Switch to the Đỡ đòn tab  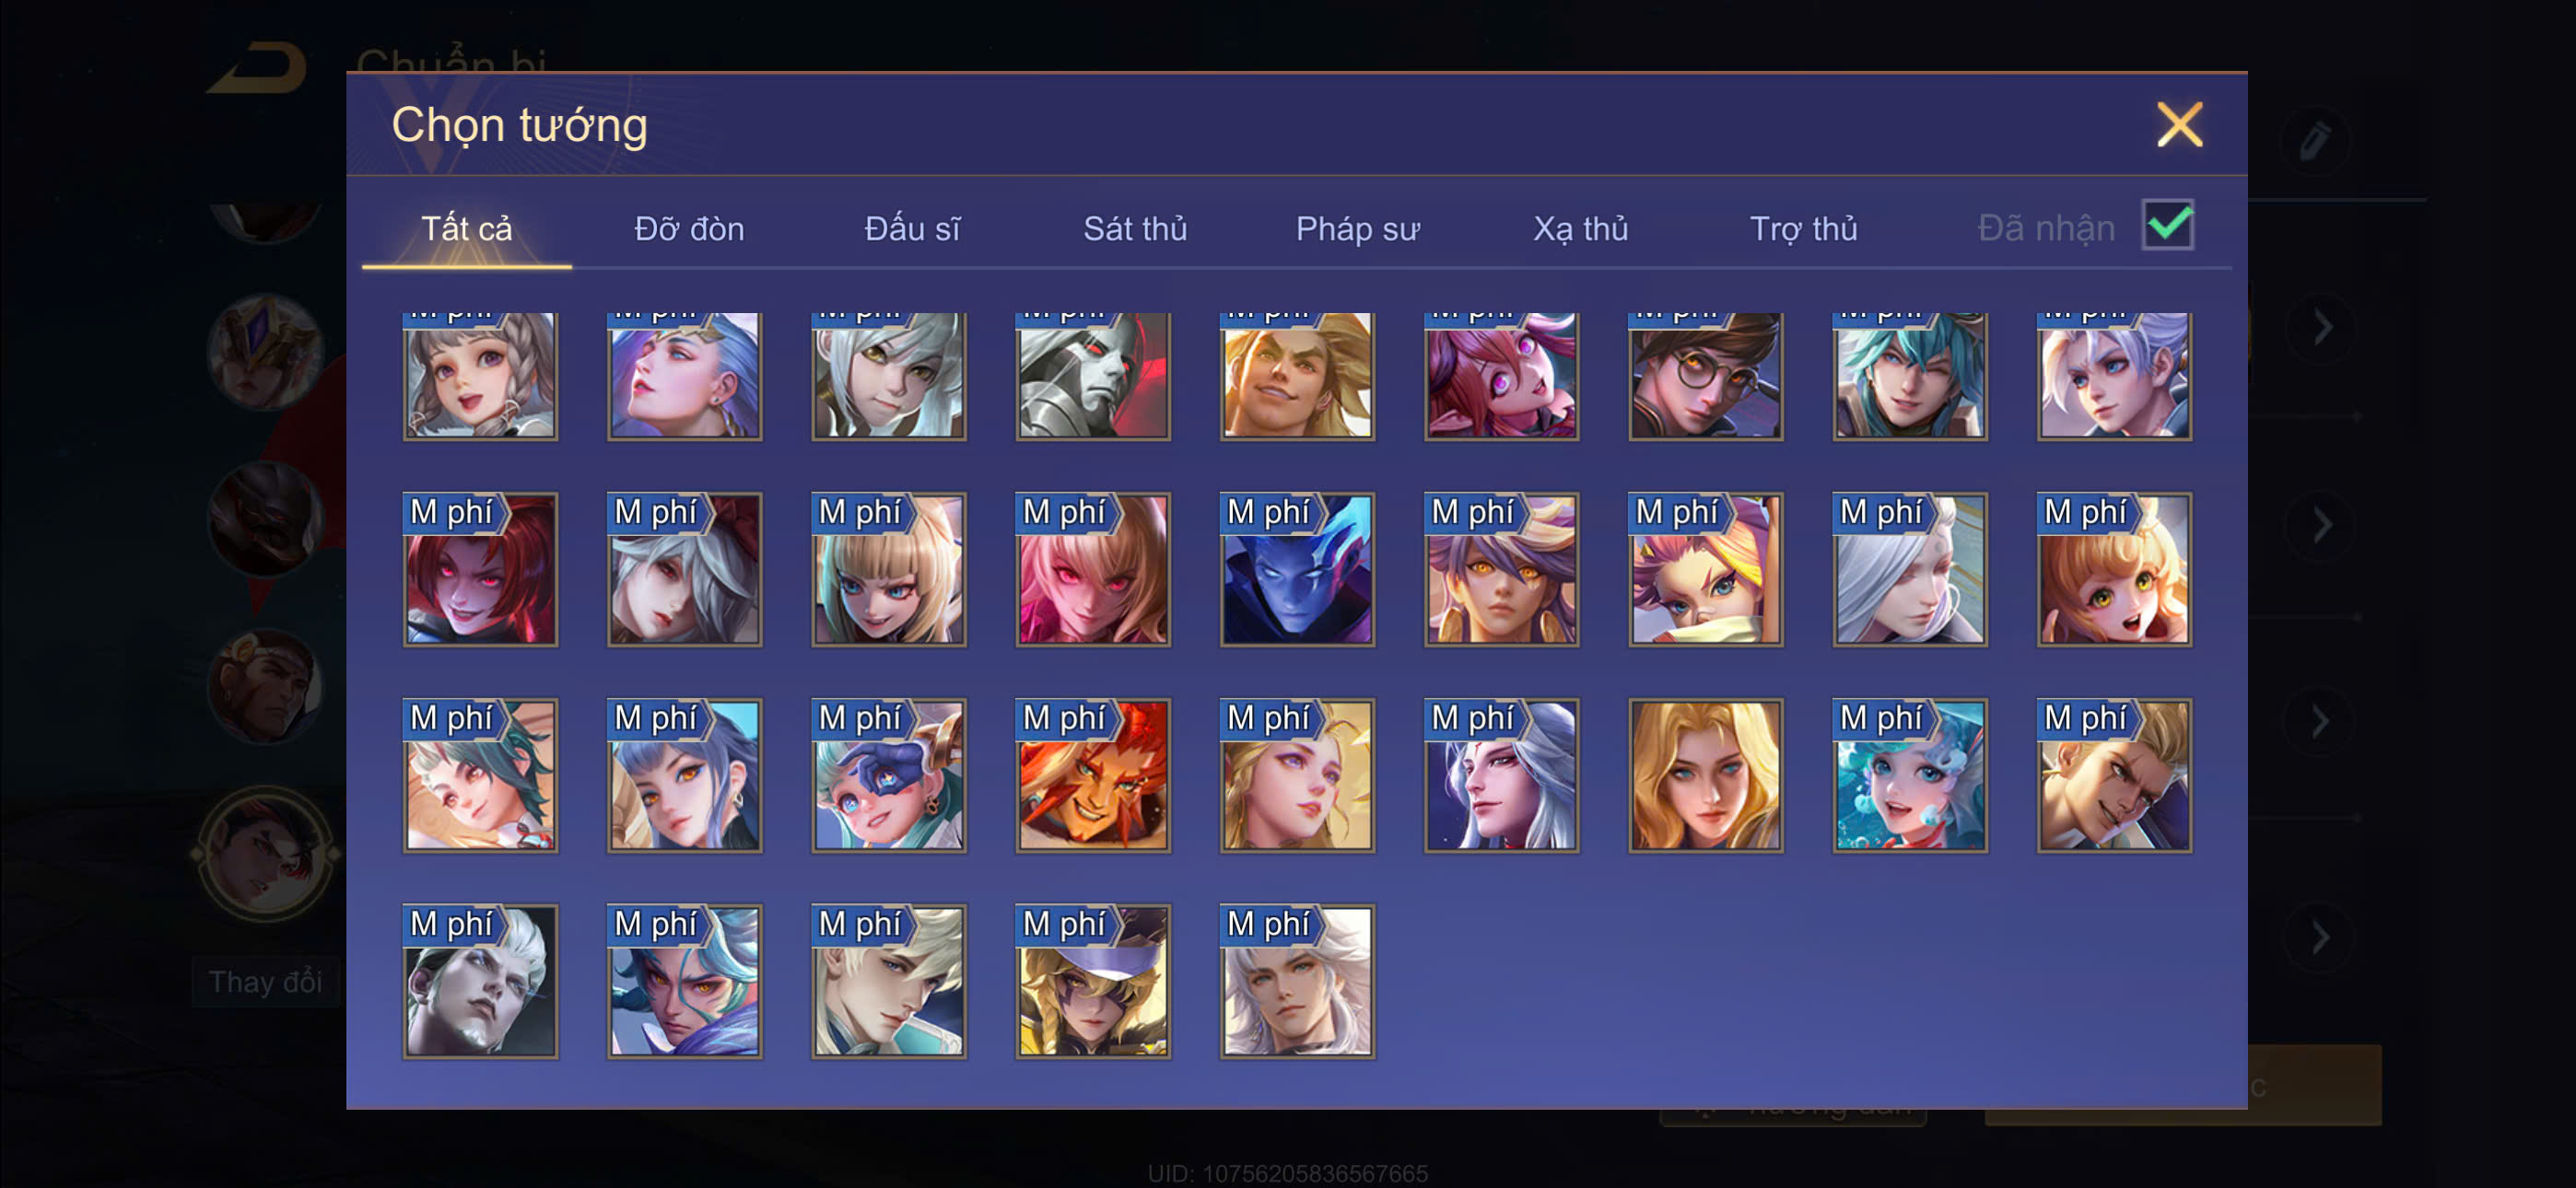[x=689, y=229]
